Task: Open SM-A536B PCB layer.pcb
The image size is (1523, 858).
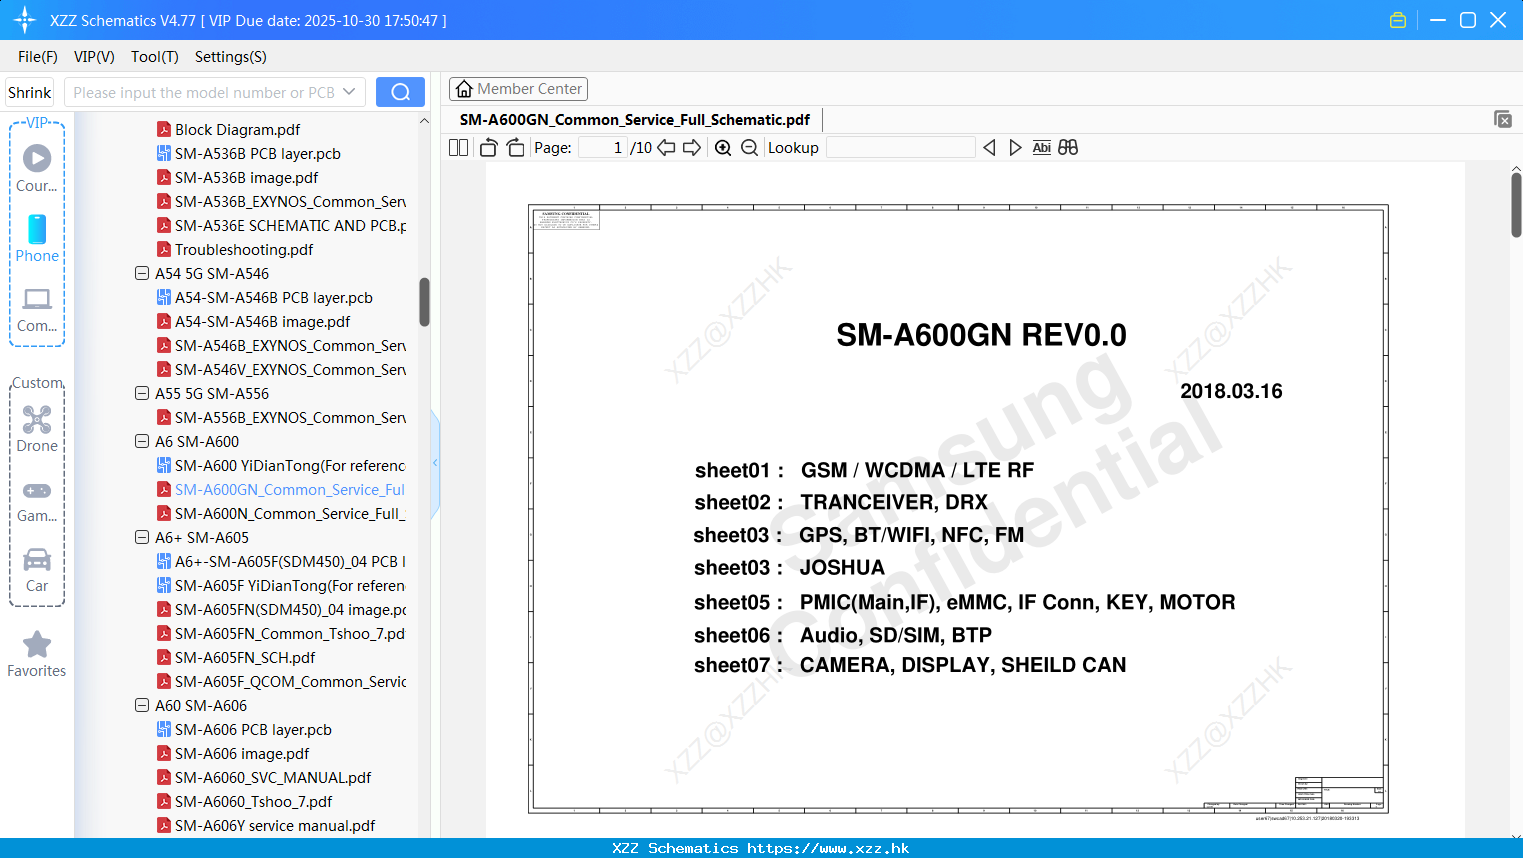Action: [248, 153]
